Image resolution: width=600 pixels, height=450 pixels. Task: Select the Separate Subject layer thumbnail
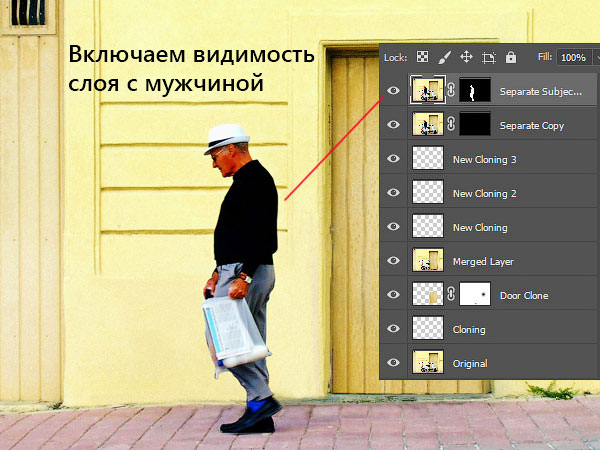coord(428,90)
